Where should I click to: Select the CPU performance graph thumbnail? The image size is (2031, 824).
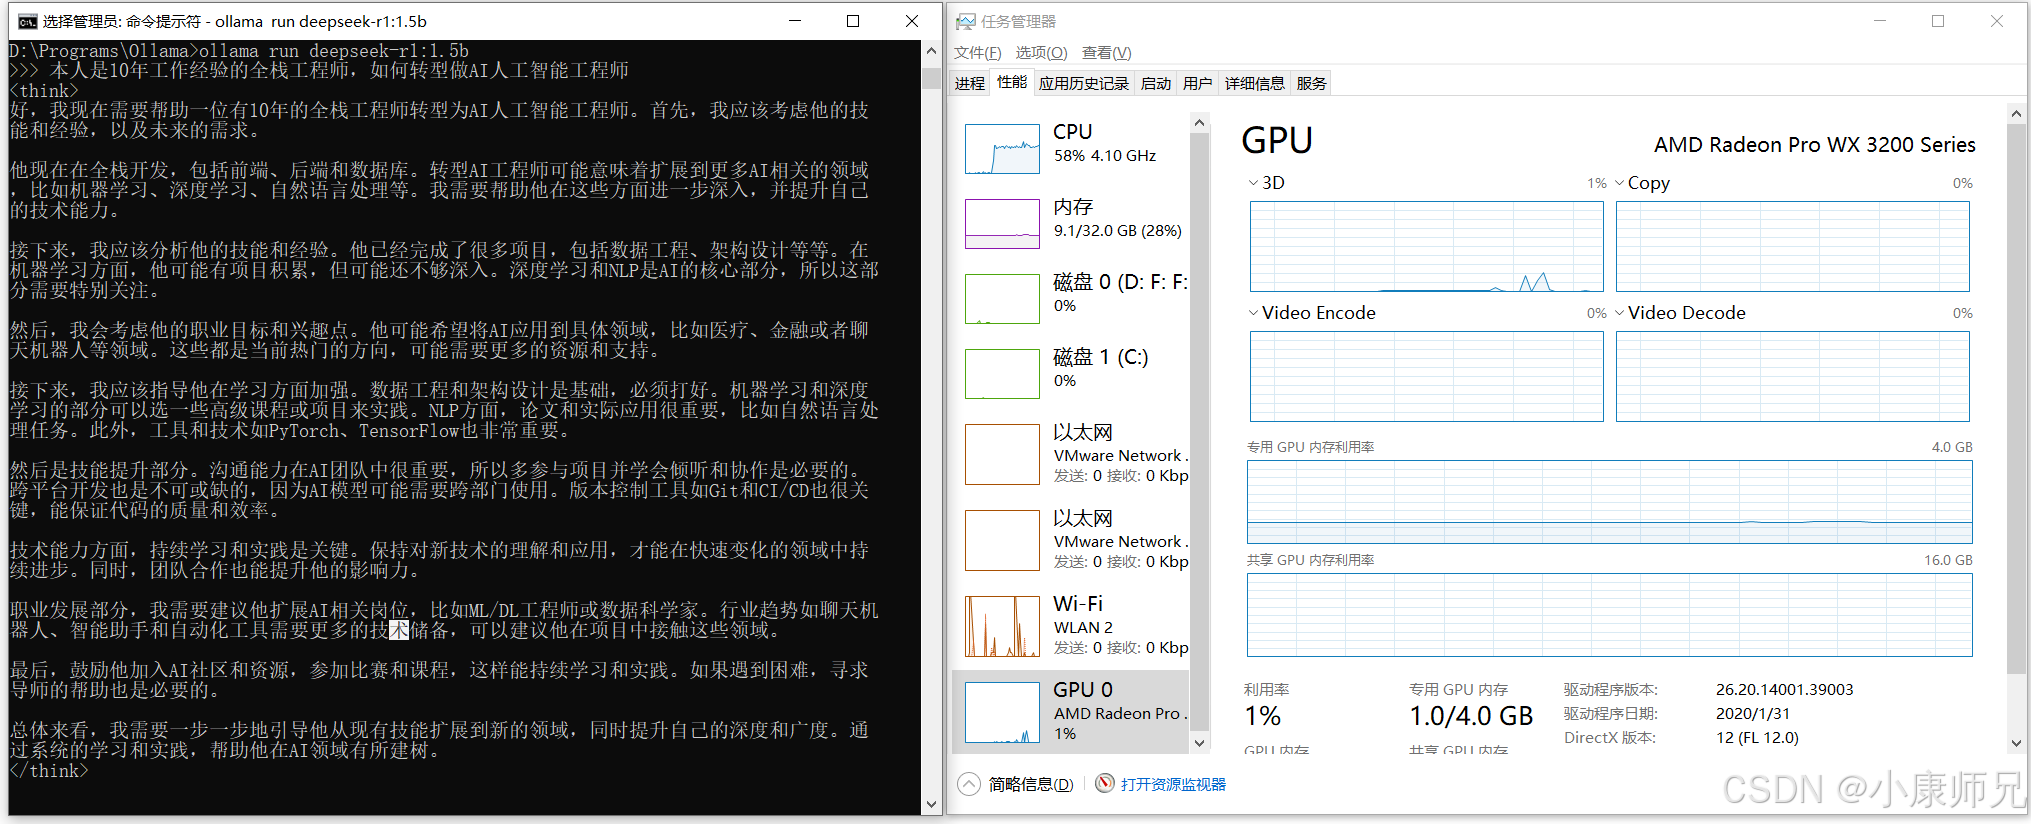tap(1002, 149)
